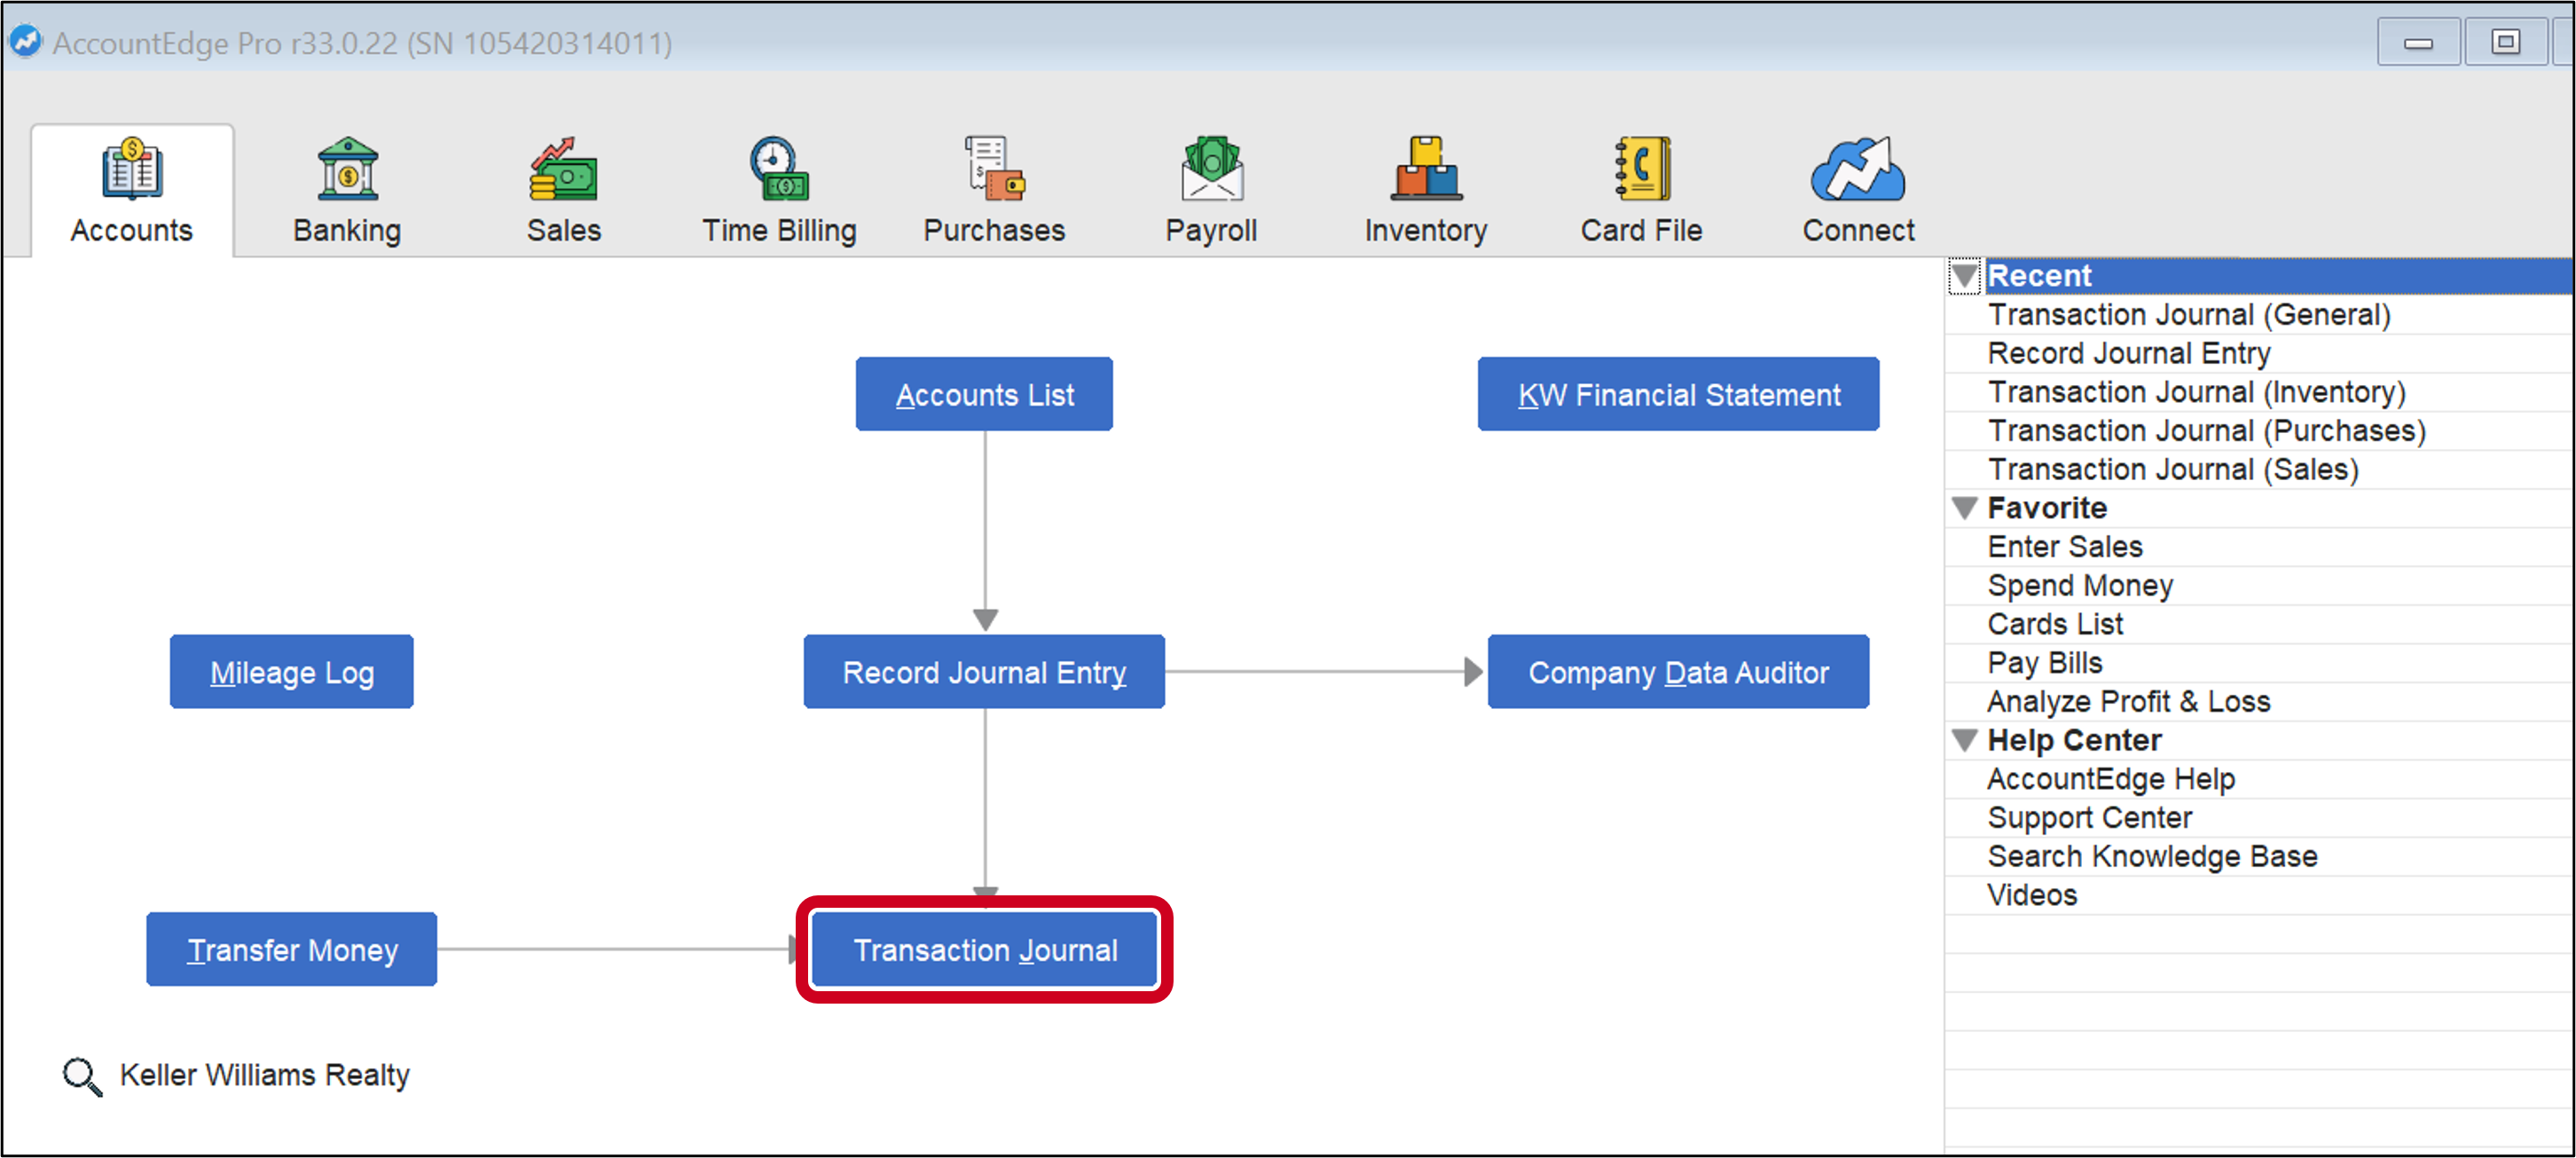The width and height of the screenshot is (2576, 1158).
Task: Minimize the AccountEdge Pro window
Action: pos(2418,42)
